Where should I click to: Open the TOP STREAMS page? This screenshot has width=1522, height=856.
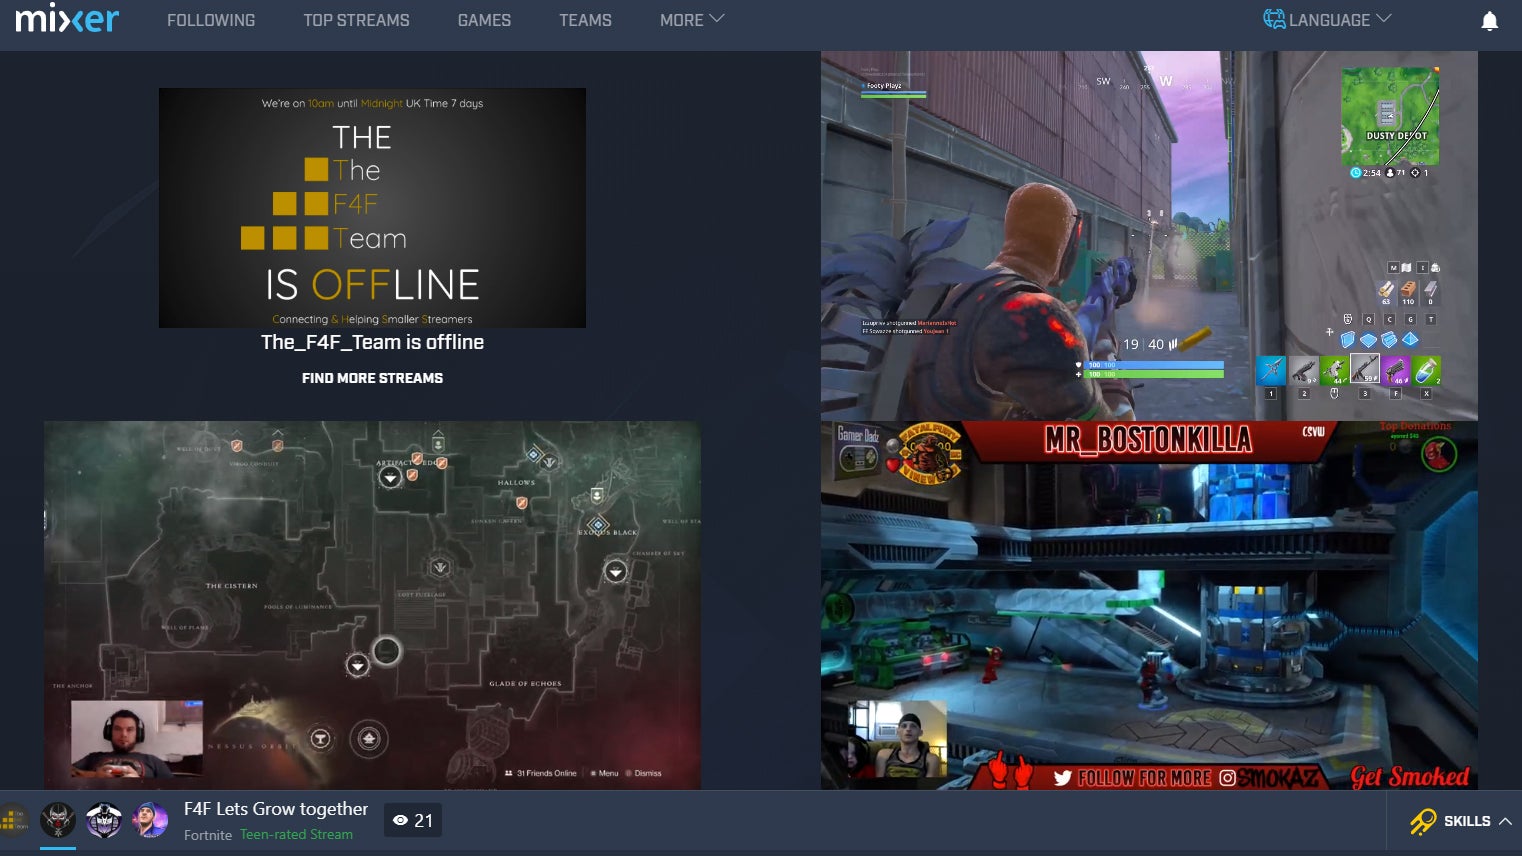coord(356,20)
